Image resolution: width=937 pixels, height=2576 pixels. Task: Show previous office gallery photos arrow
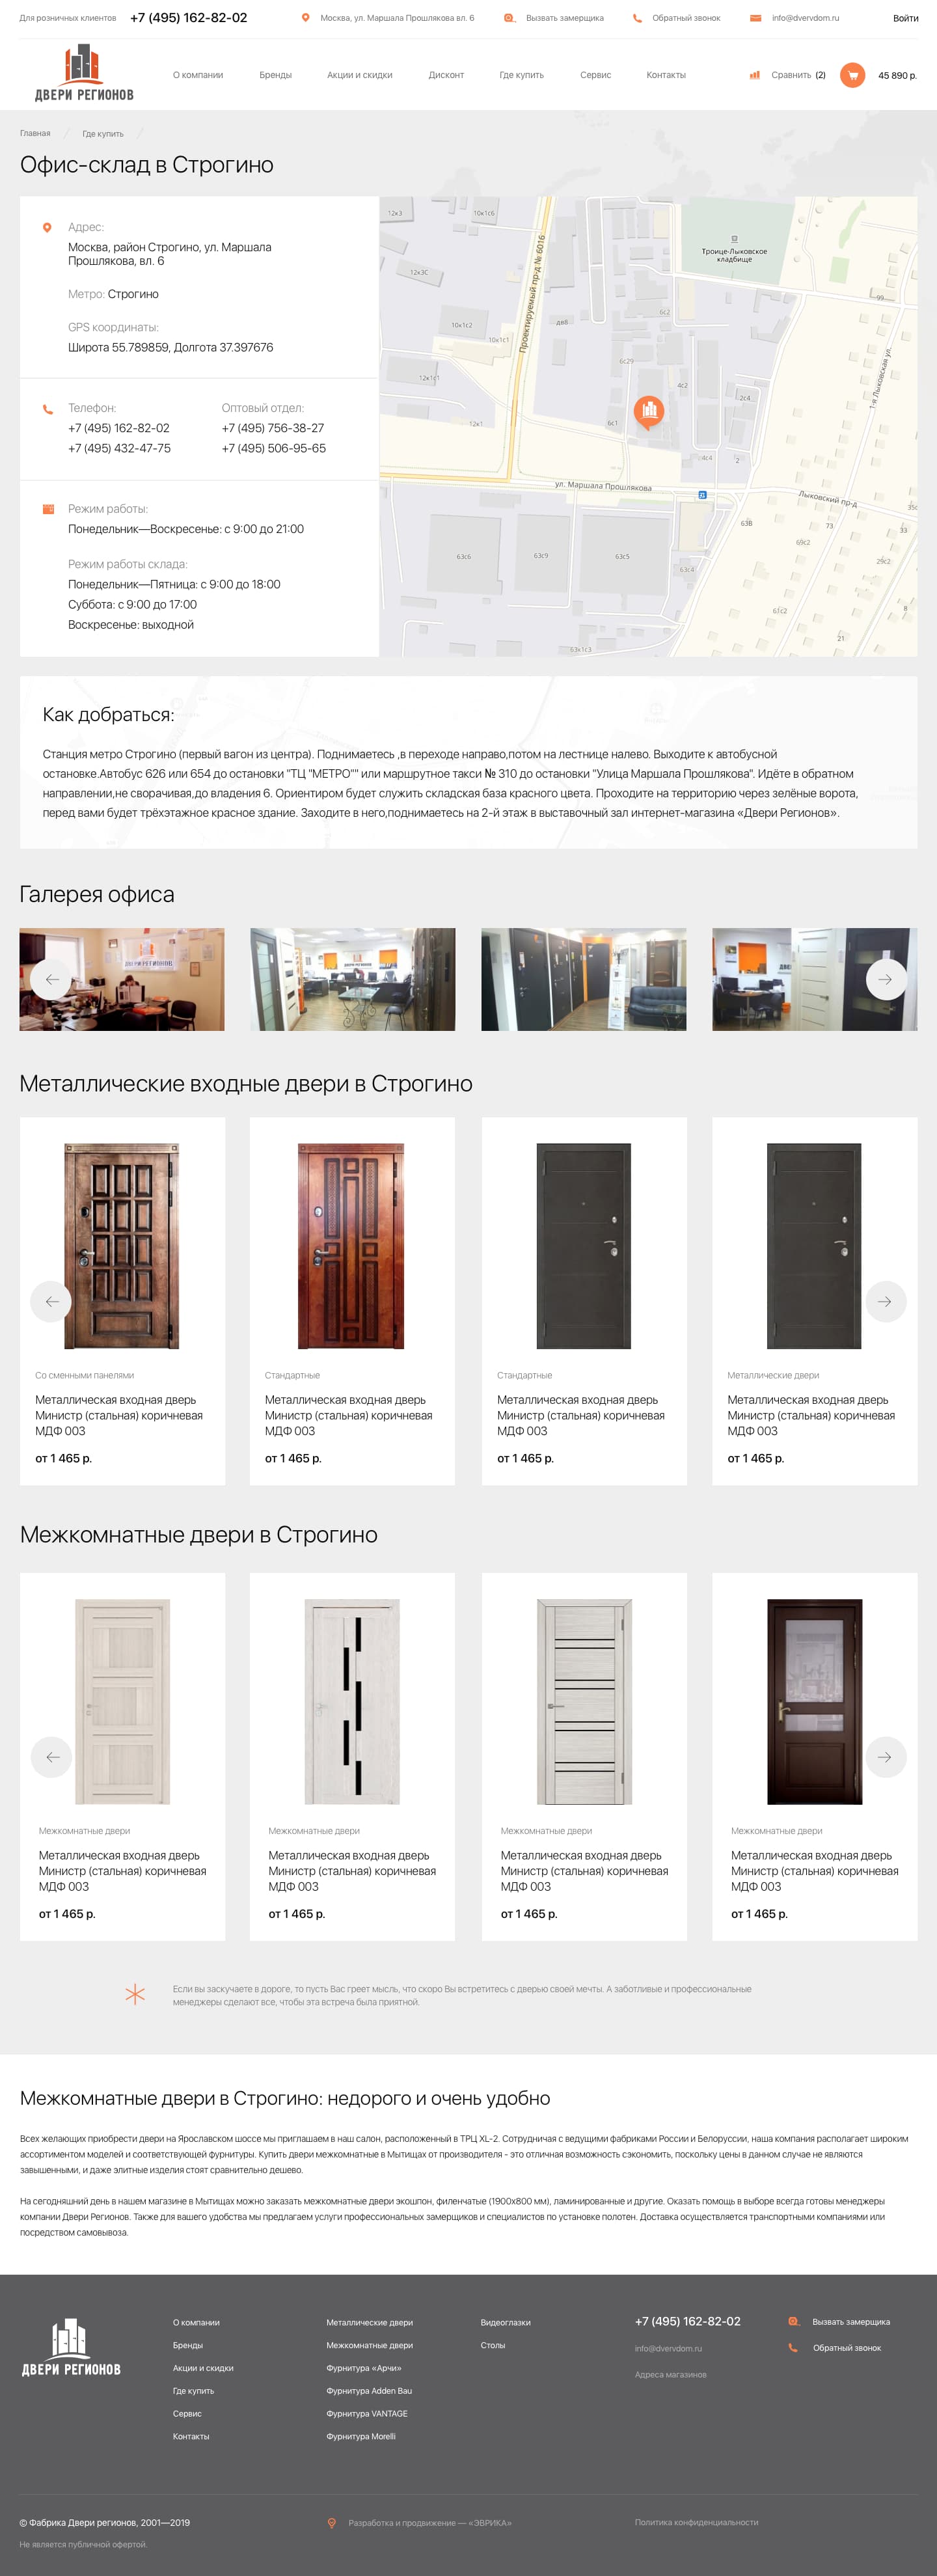(51, 979)
